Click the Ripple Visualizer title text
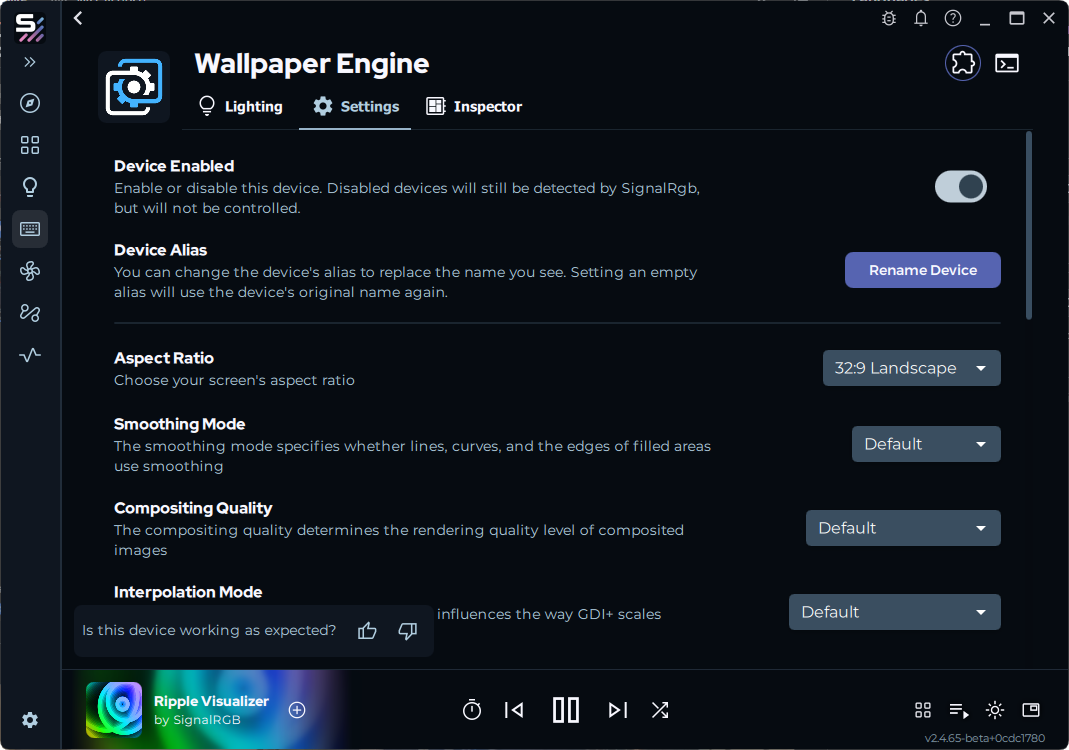The height and width of the screenshot is (750, 1069). (x=211, y=701)
